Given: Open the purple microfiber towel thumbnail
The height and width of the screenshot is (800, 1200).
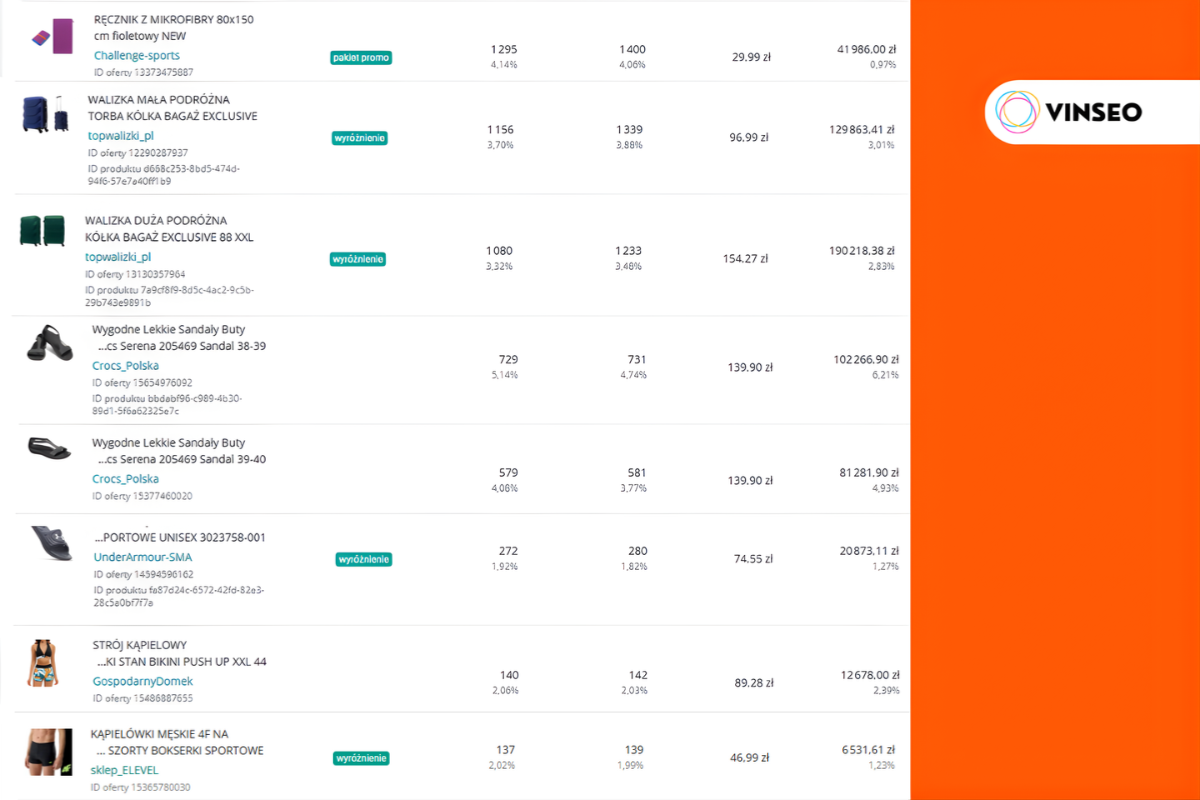Looking at the screenshot, I should click(x=52, y=37).
